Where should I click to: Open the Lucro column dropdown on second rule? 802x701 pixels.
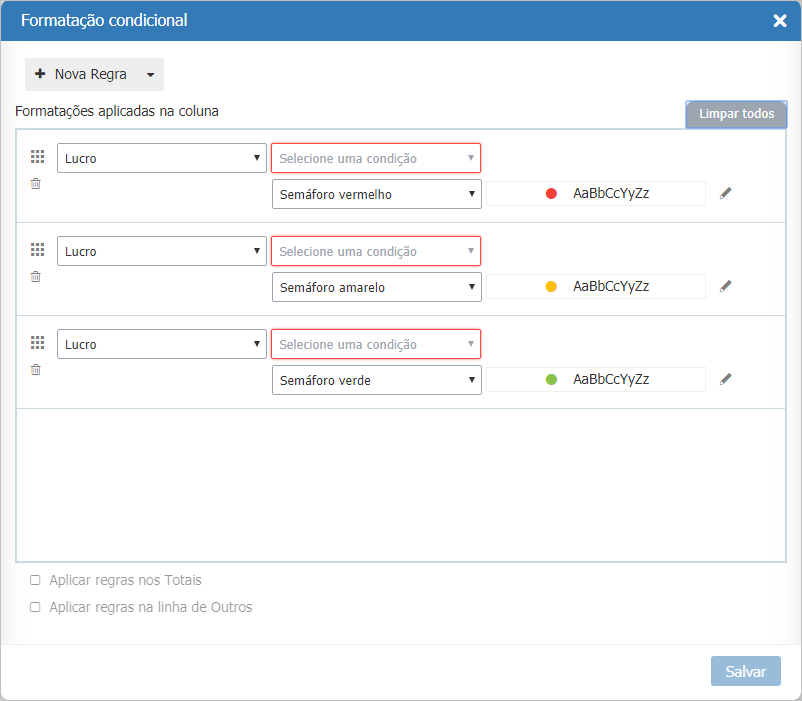(161, 250)
